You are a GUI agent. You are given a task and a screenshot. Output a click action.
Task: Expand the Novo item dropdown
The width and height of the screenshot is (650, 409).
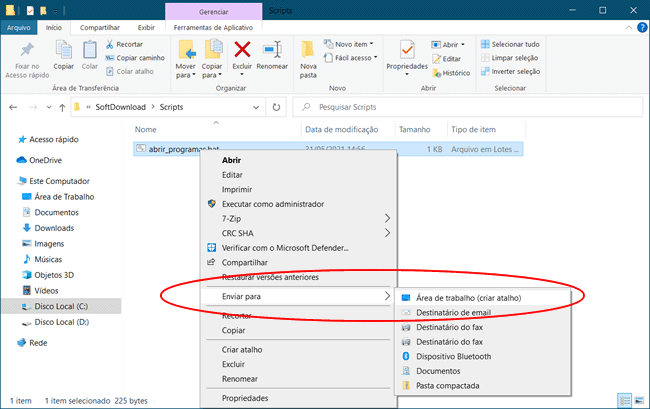tap(354, 44)
